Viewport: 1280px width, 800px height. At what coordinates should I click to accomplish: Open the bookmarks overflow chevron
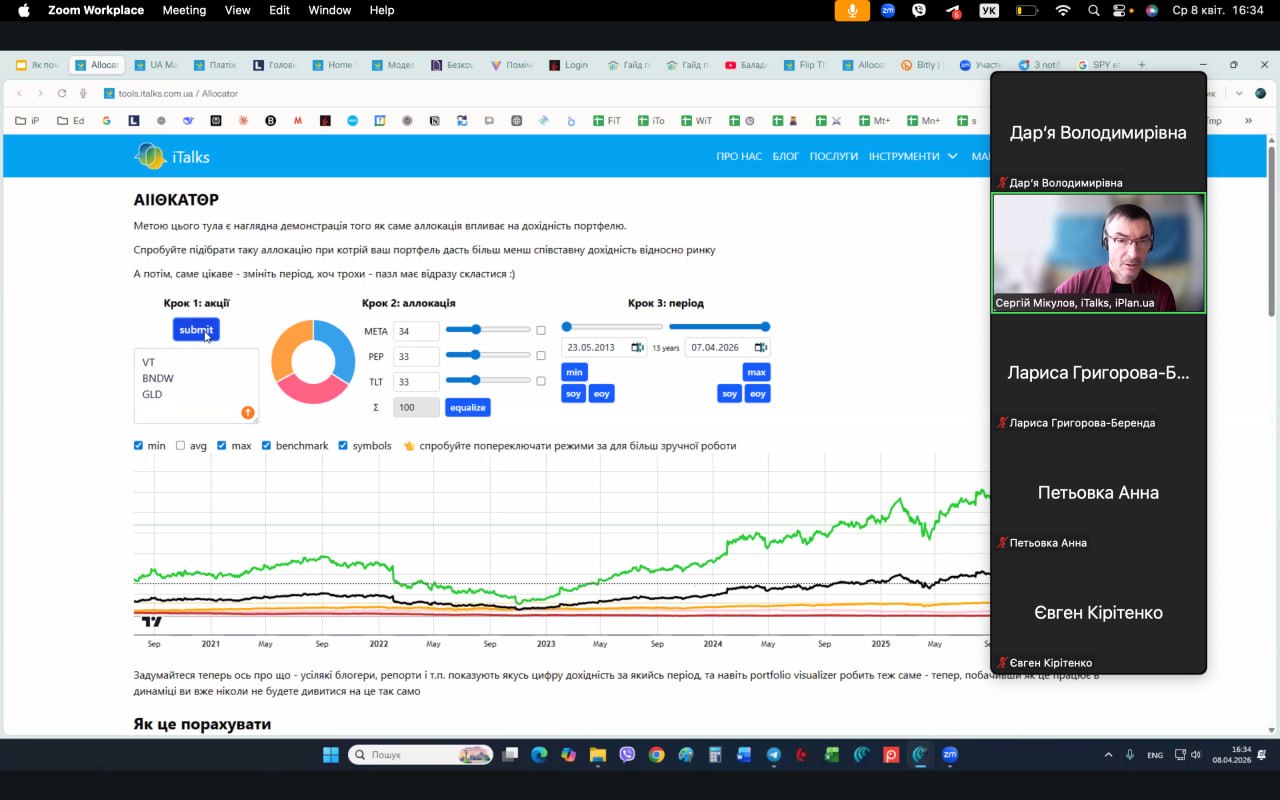(1248, 121)
